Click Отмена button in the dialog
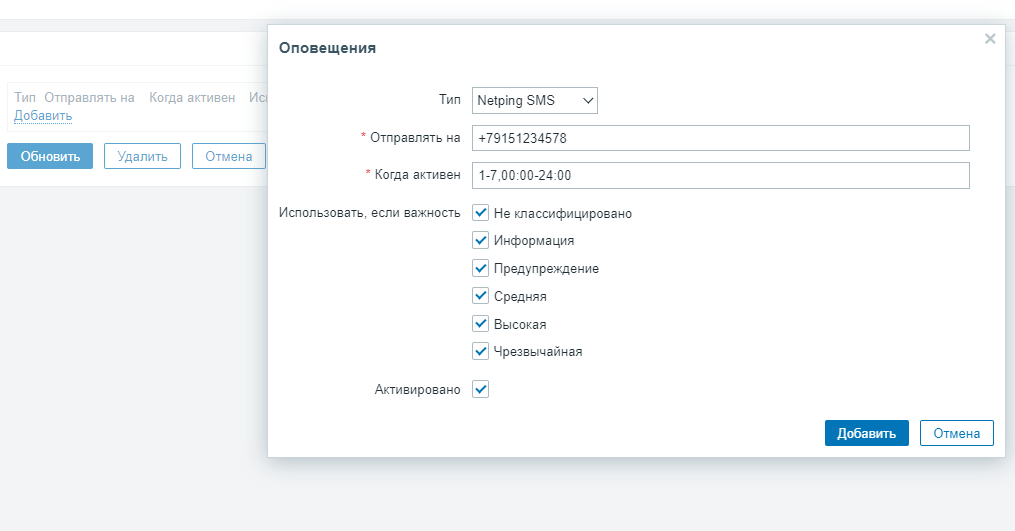 [x=956, y=432]
